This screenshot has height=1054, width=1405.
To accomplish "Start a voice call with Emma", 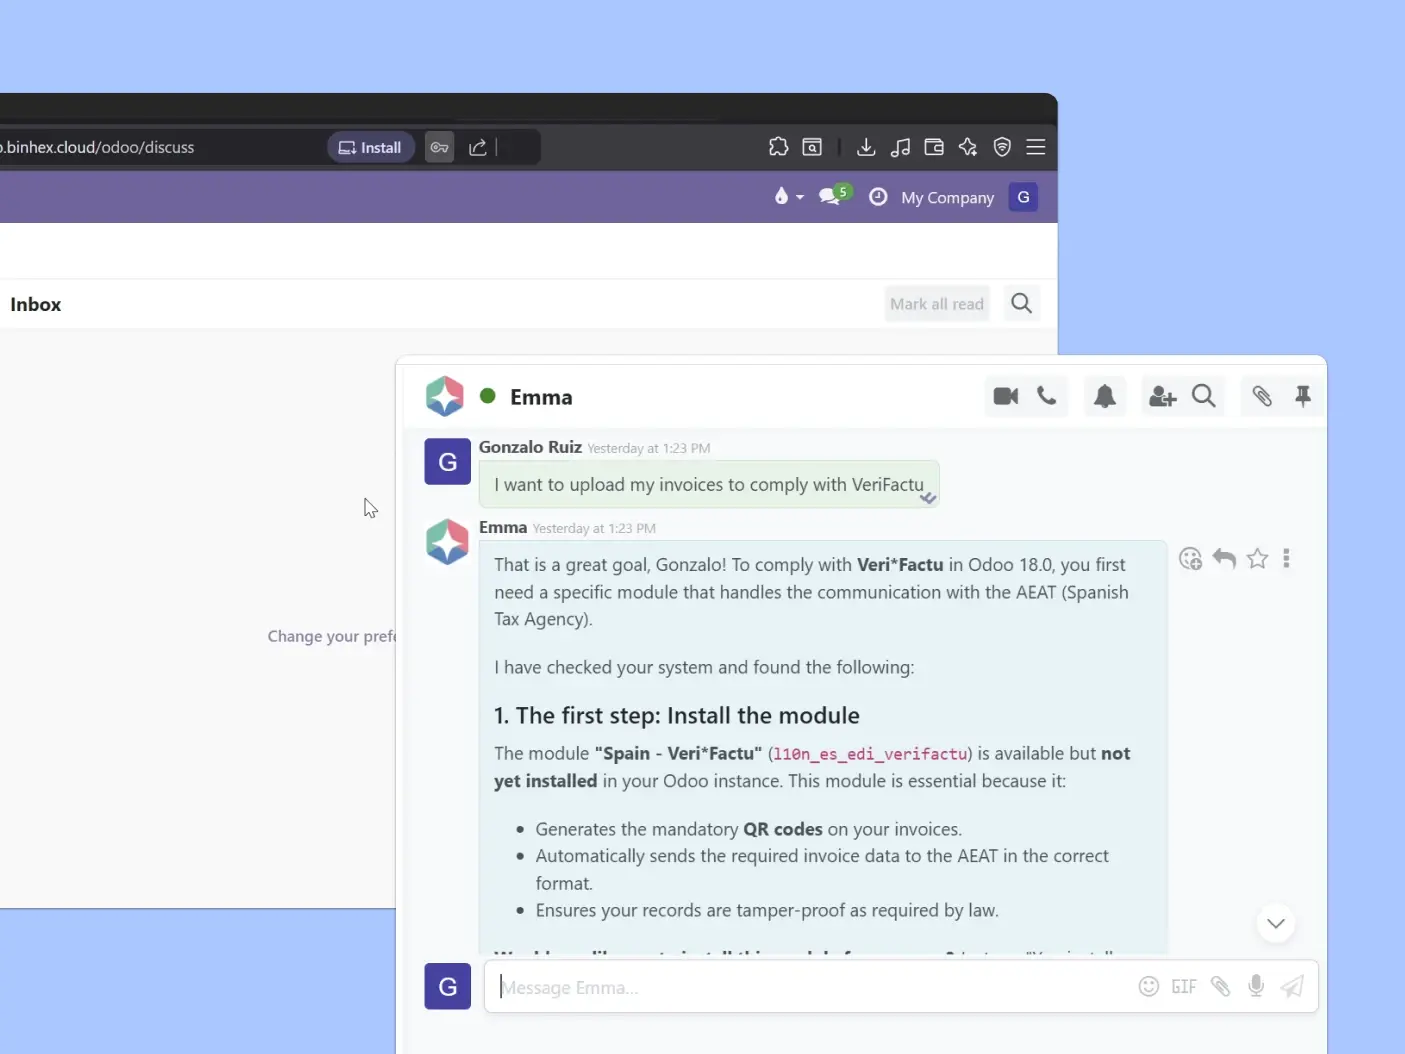I will (1047, 397).
